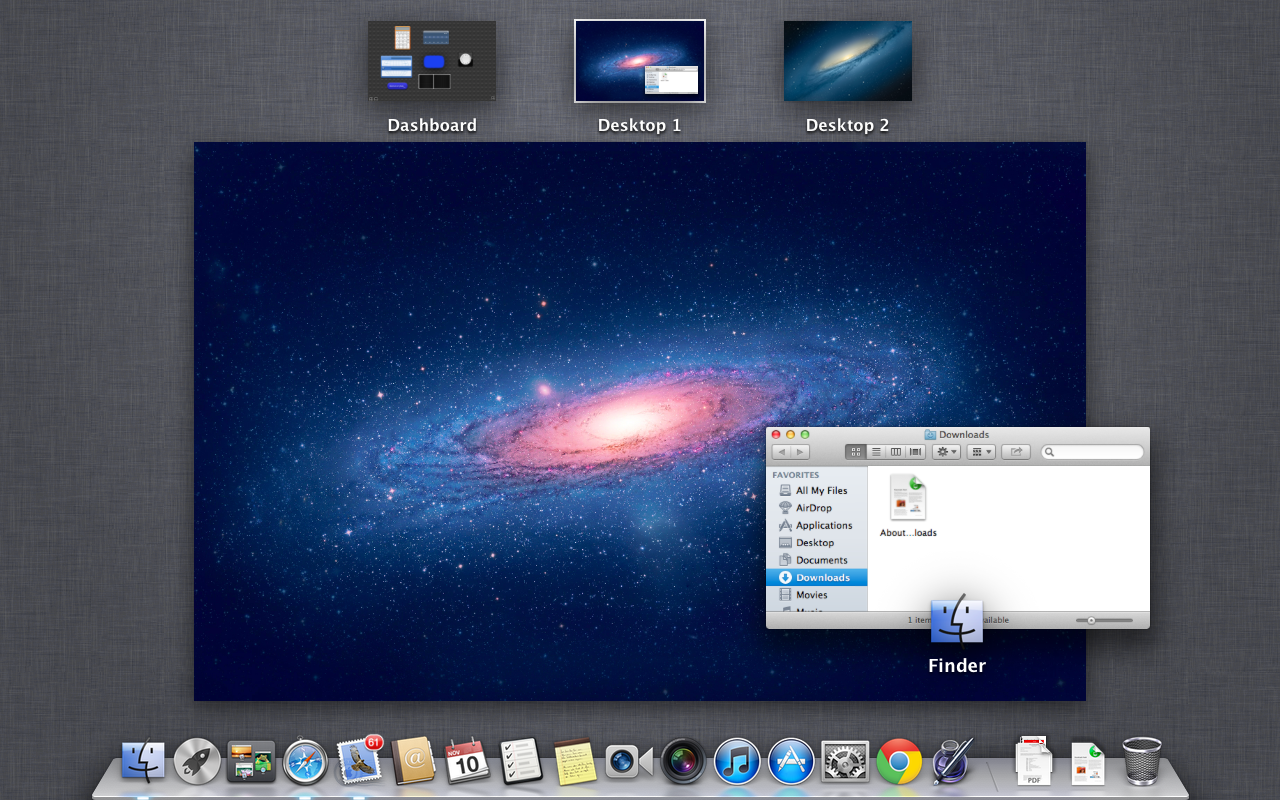Open the App Store icon in Dock
Screen dimensions: 1280x800
pyautogui.click(x=791, y=762)
